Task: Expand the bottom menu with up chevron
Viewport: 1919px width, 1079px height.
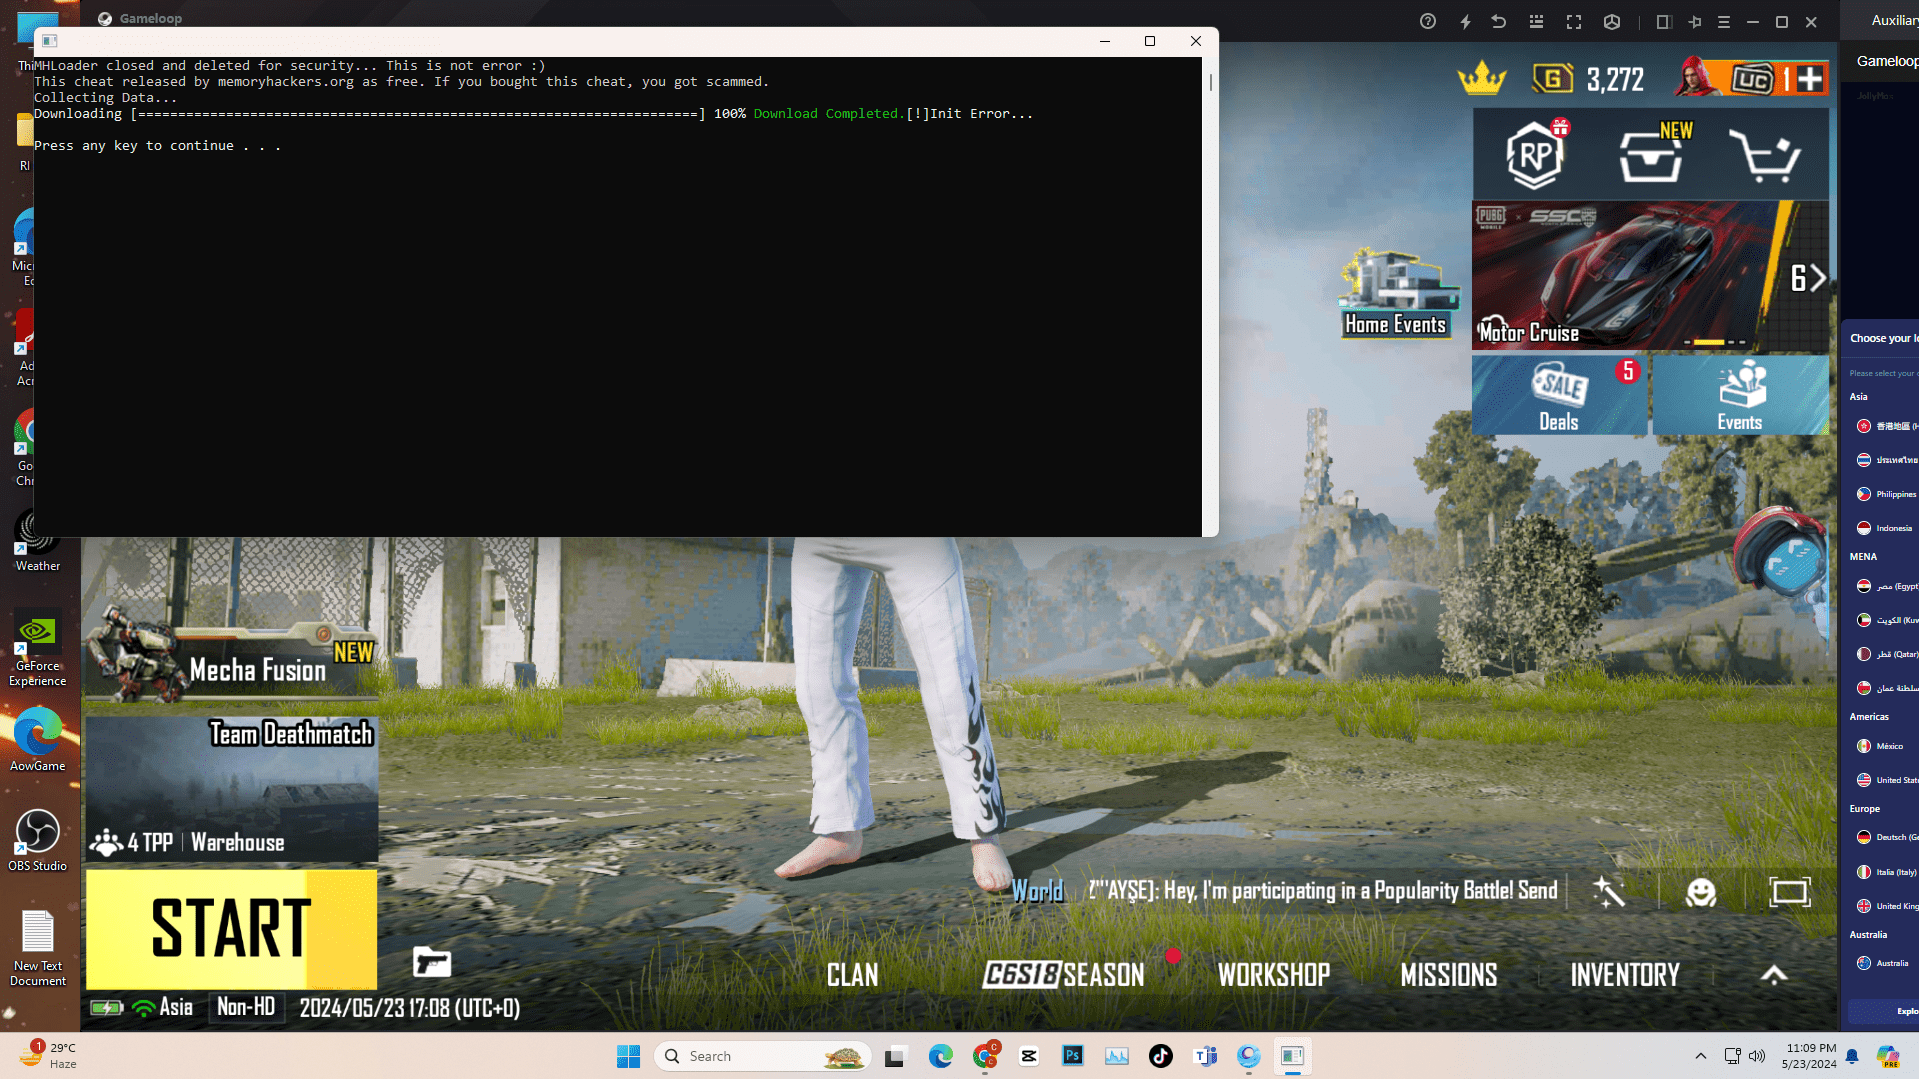Action: click(1774, 974)
